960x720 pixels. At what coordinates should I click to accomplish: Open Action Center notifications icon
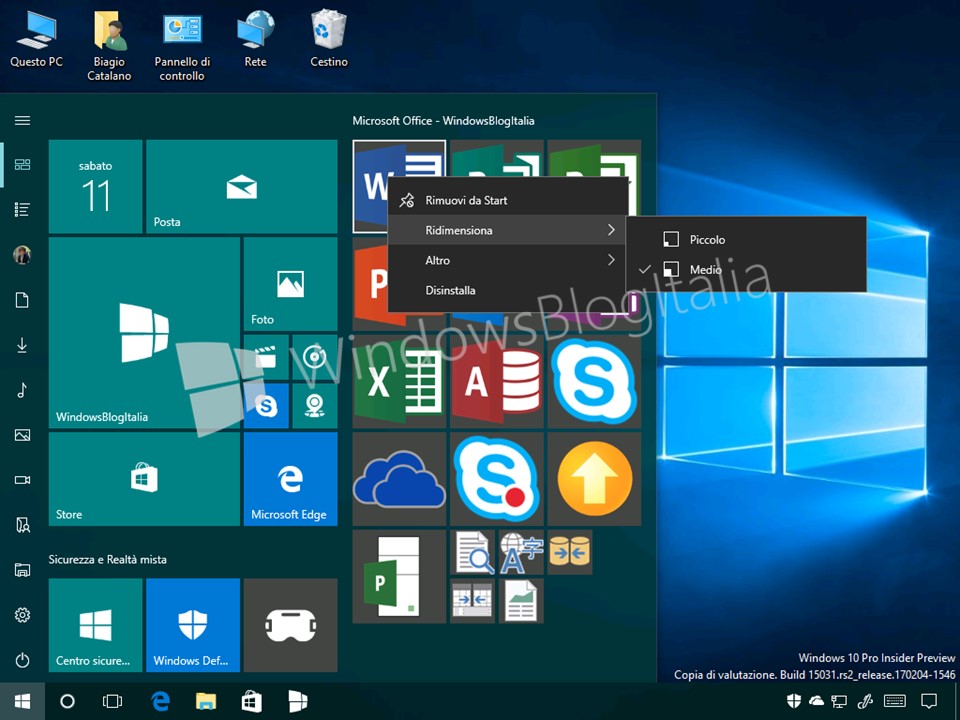pos(929,701)
